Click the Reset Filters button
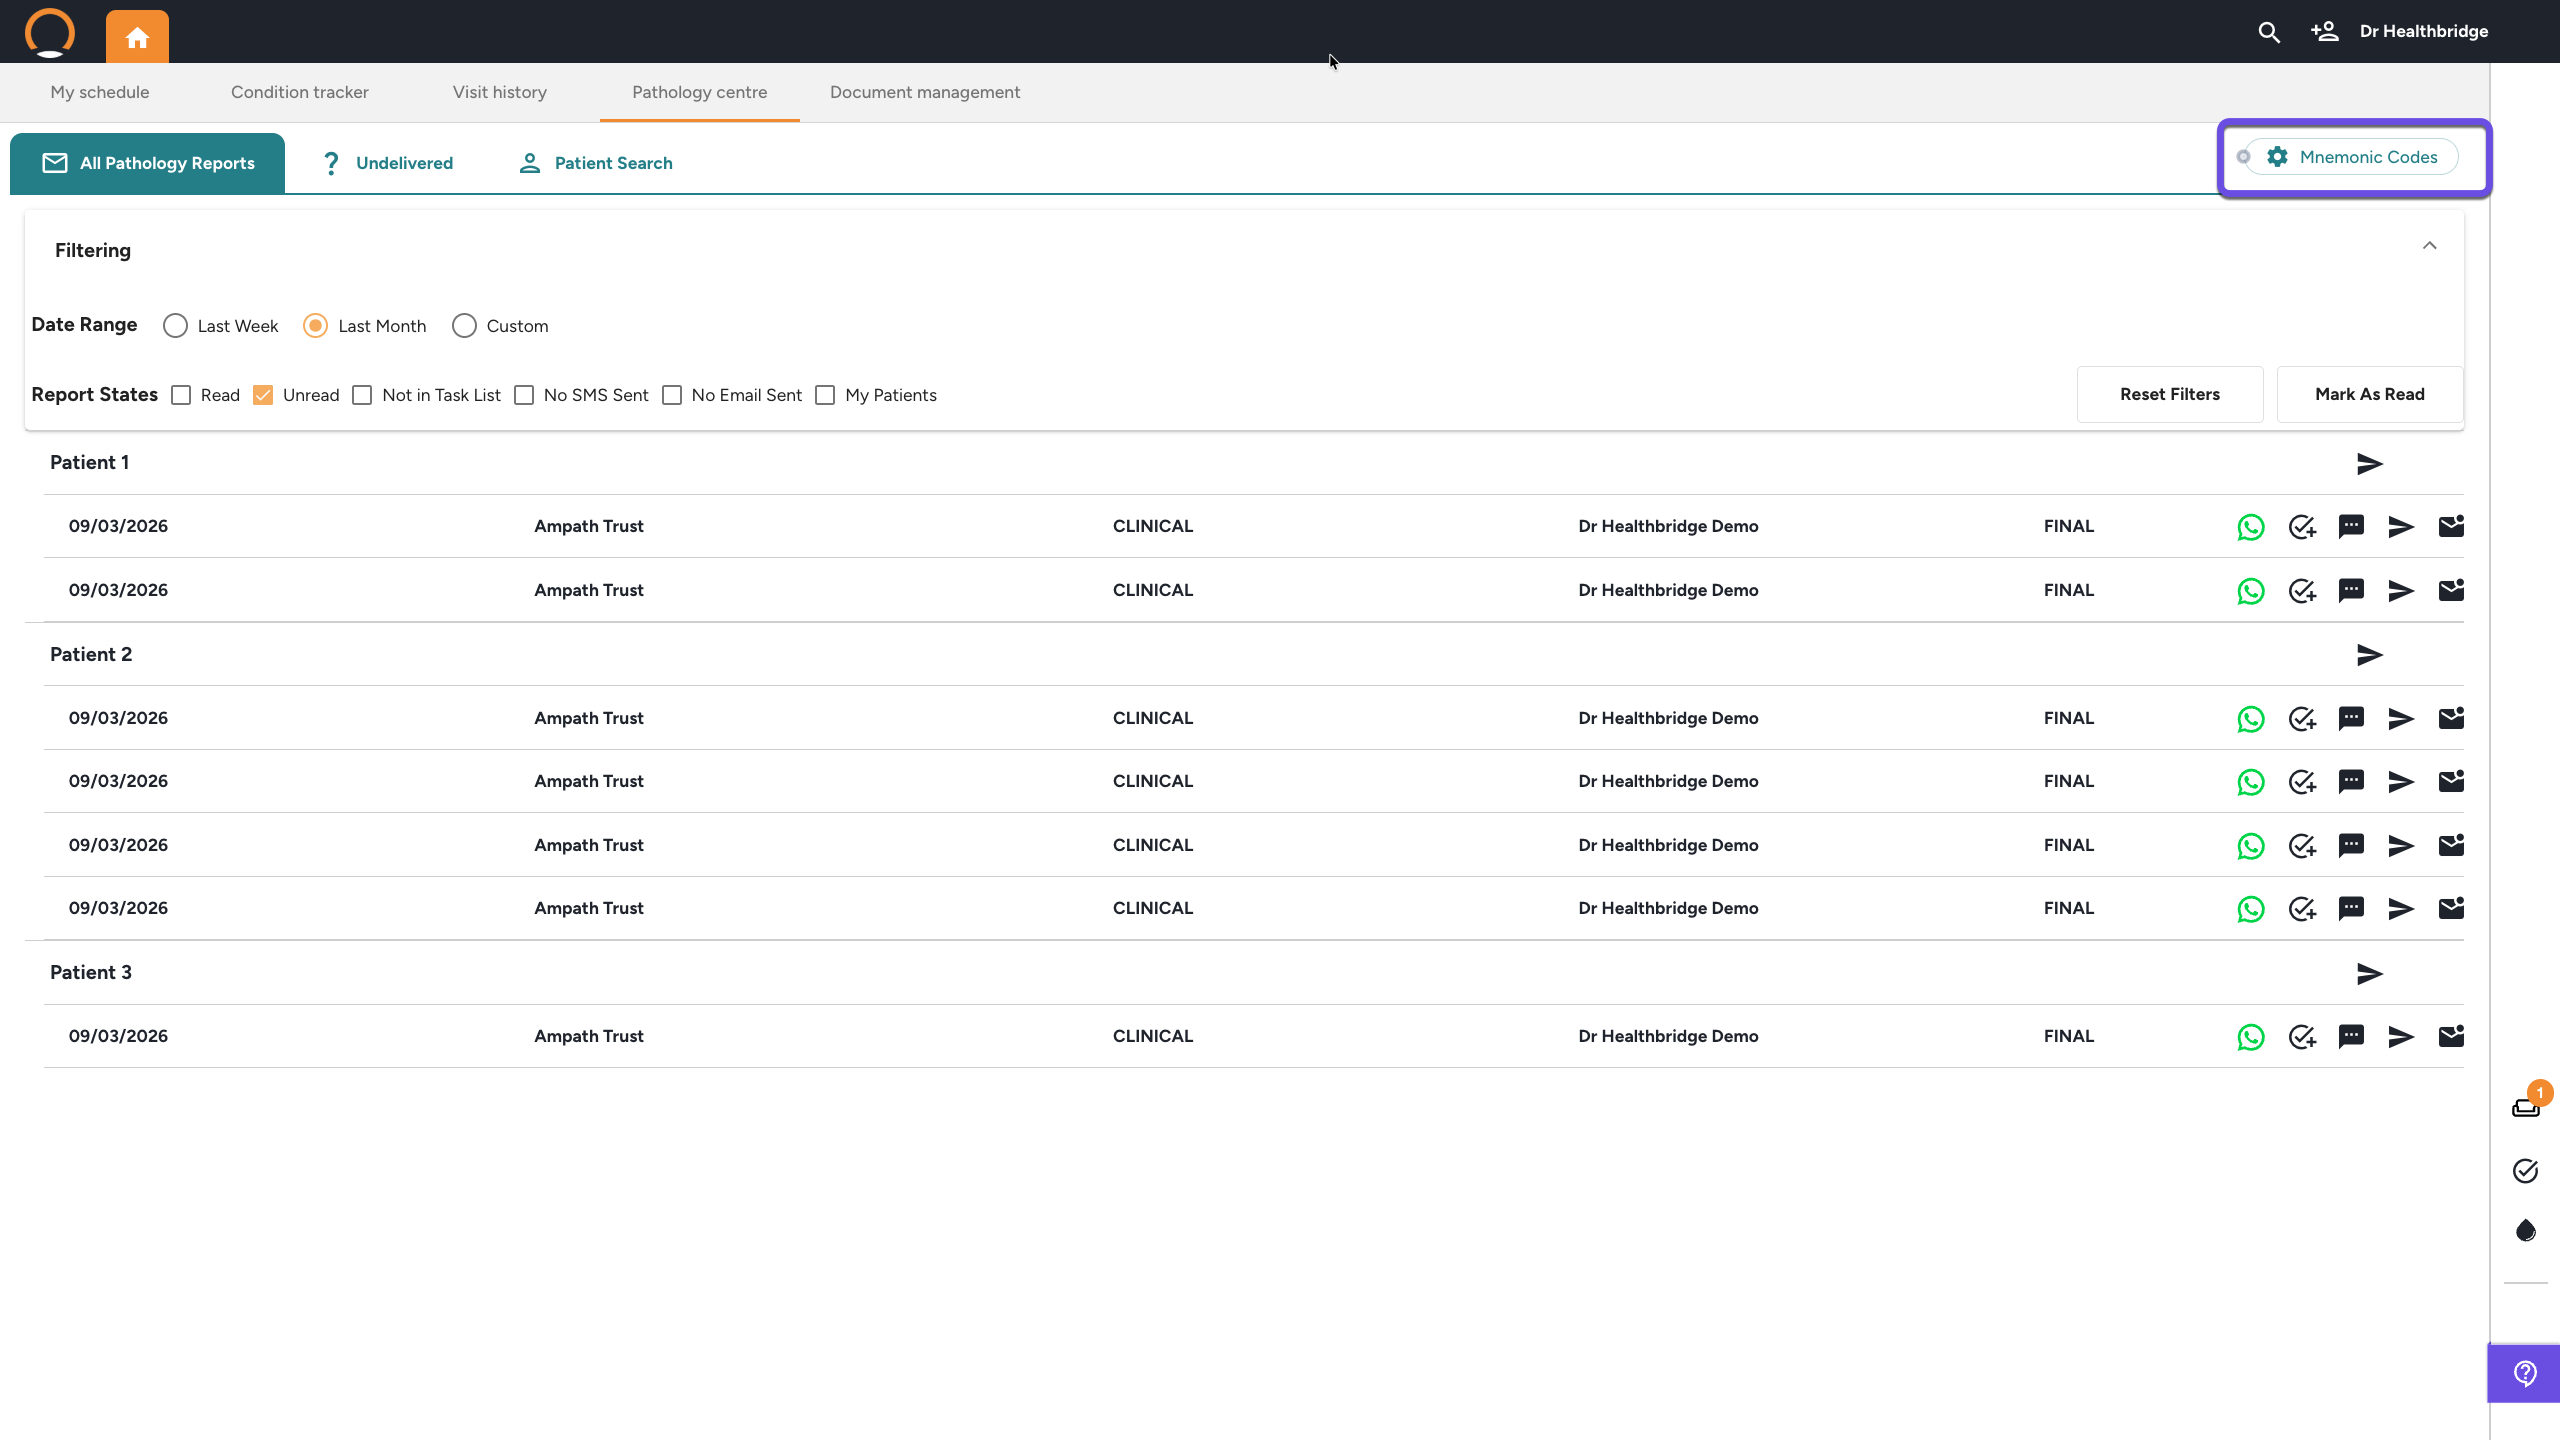The image size is (2560, 1440). coord(2169,394)
